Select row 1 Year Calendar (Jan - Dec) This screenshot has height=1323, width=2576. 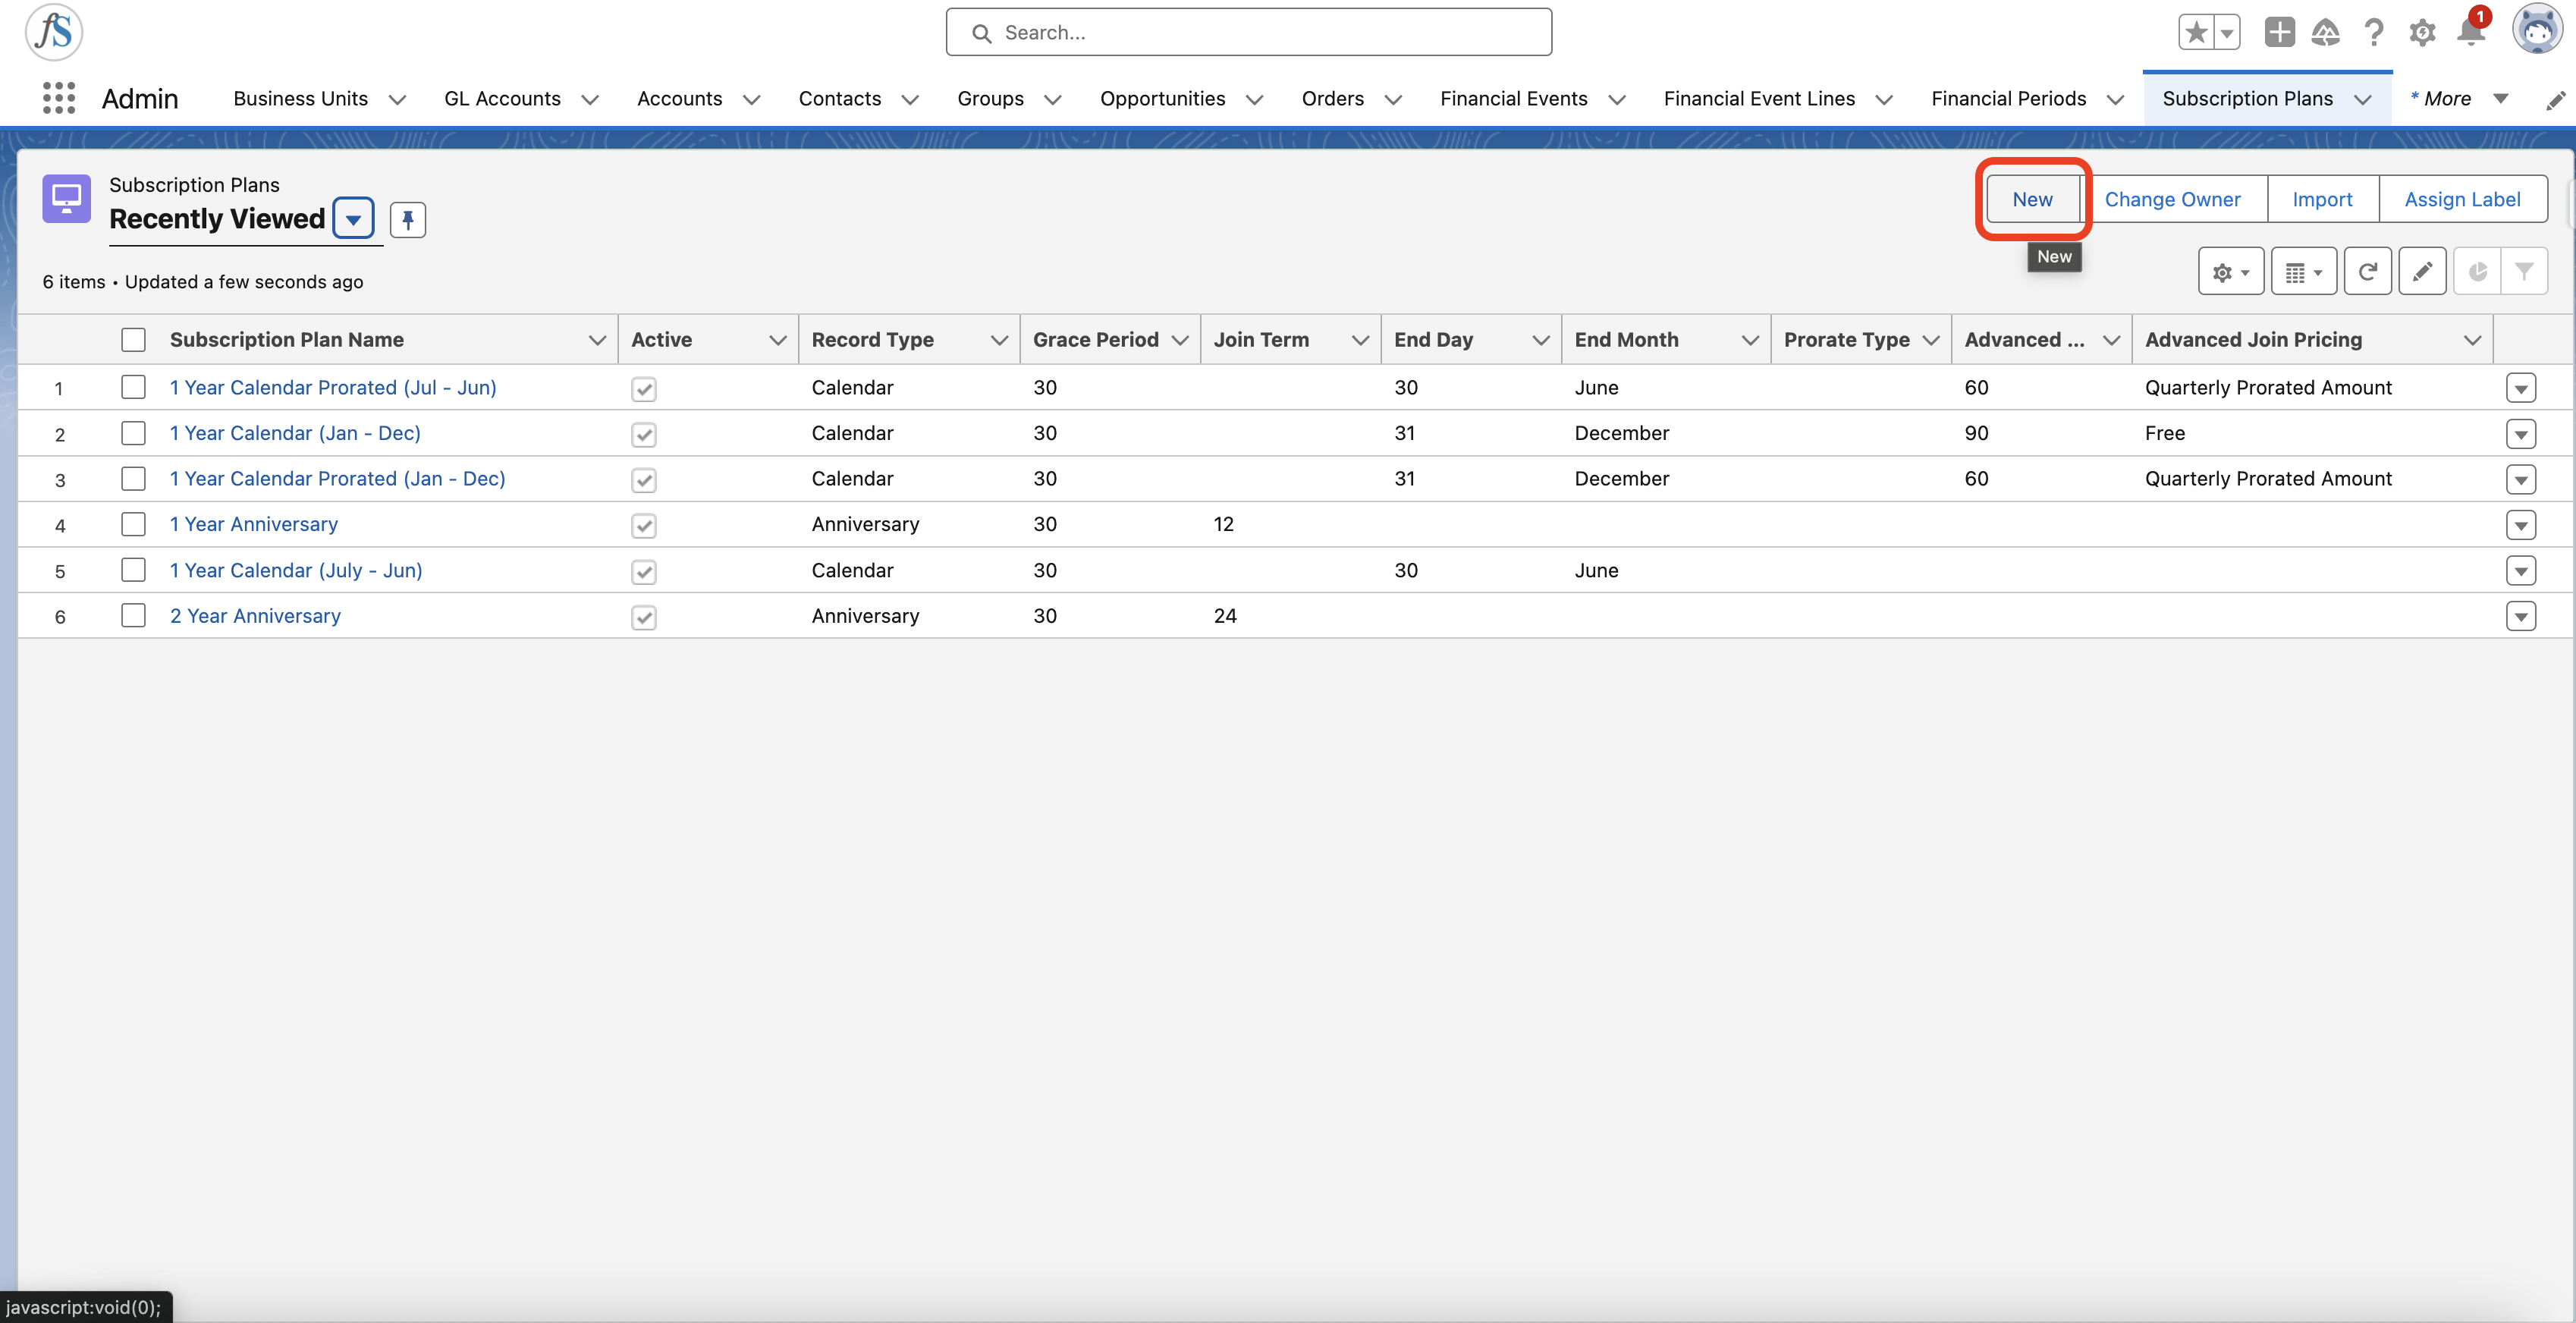click(133, 433)
